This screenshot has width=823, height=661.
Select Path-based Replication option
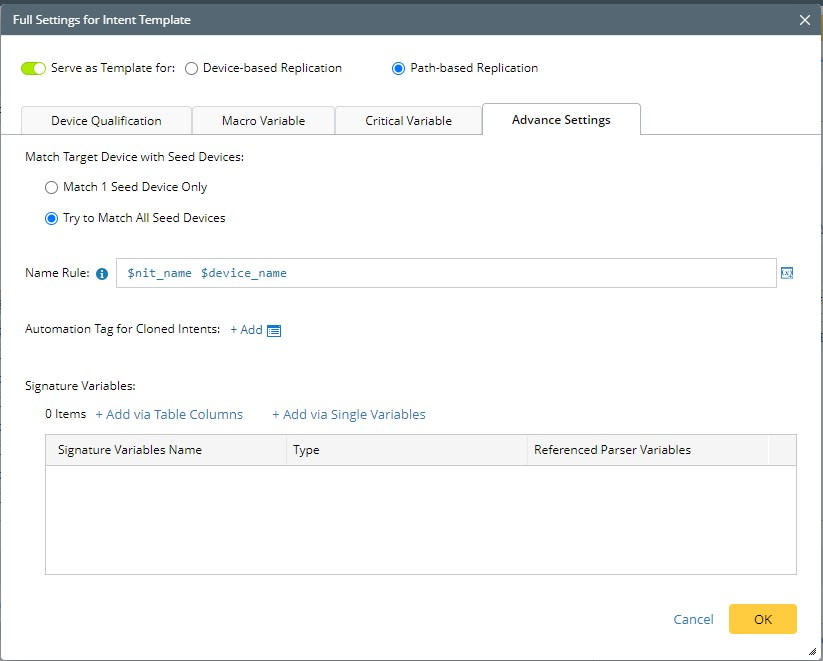[399, 69]
